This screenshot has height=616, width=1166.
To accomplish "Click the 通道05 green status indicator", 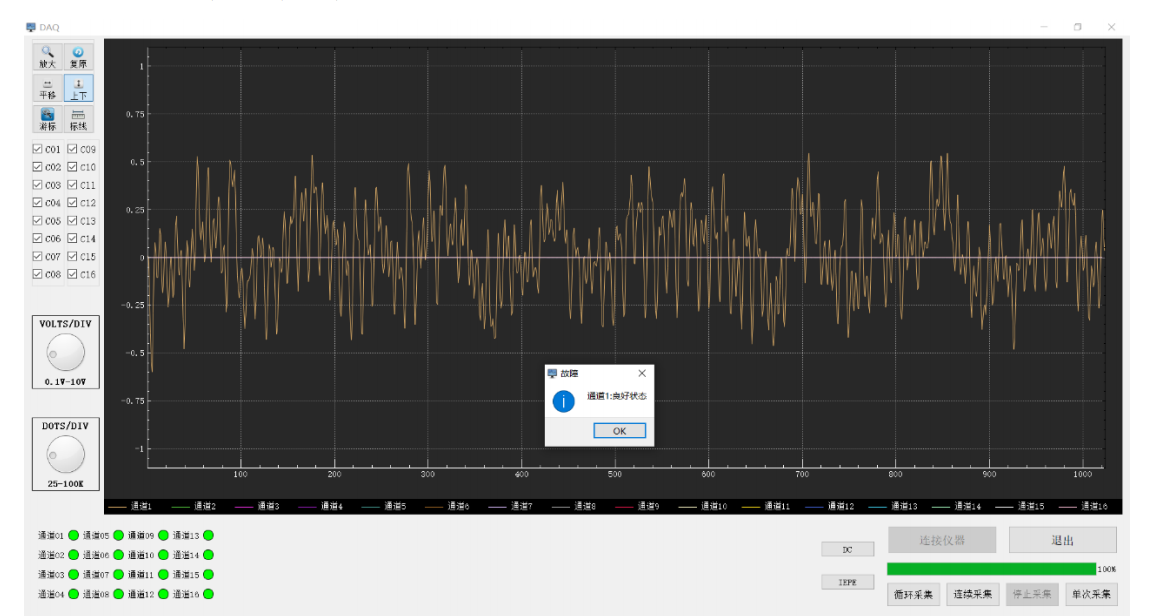I will pyautogui.click(x=118, y=535).
